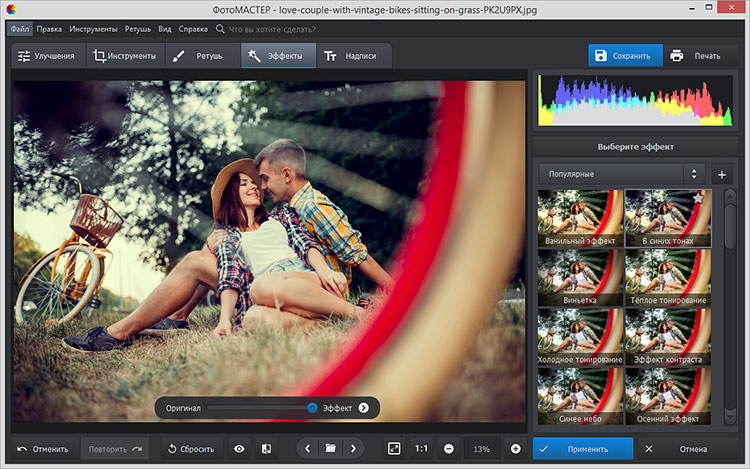
Task: Click the zoom in plus icon
Action: click(516, 449)
